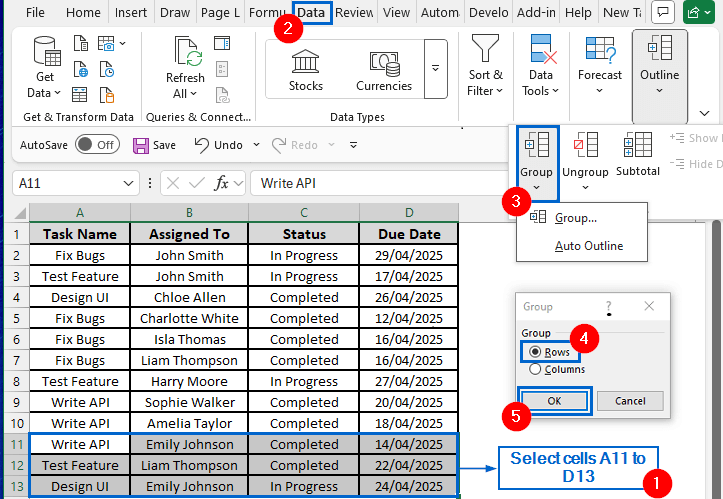This screenshot has height=499, width=723.
Task: Click the From Text/CSV icon
Action: [81, 43]
